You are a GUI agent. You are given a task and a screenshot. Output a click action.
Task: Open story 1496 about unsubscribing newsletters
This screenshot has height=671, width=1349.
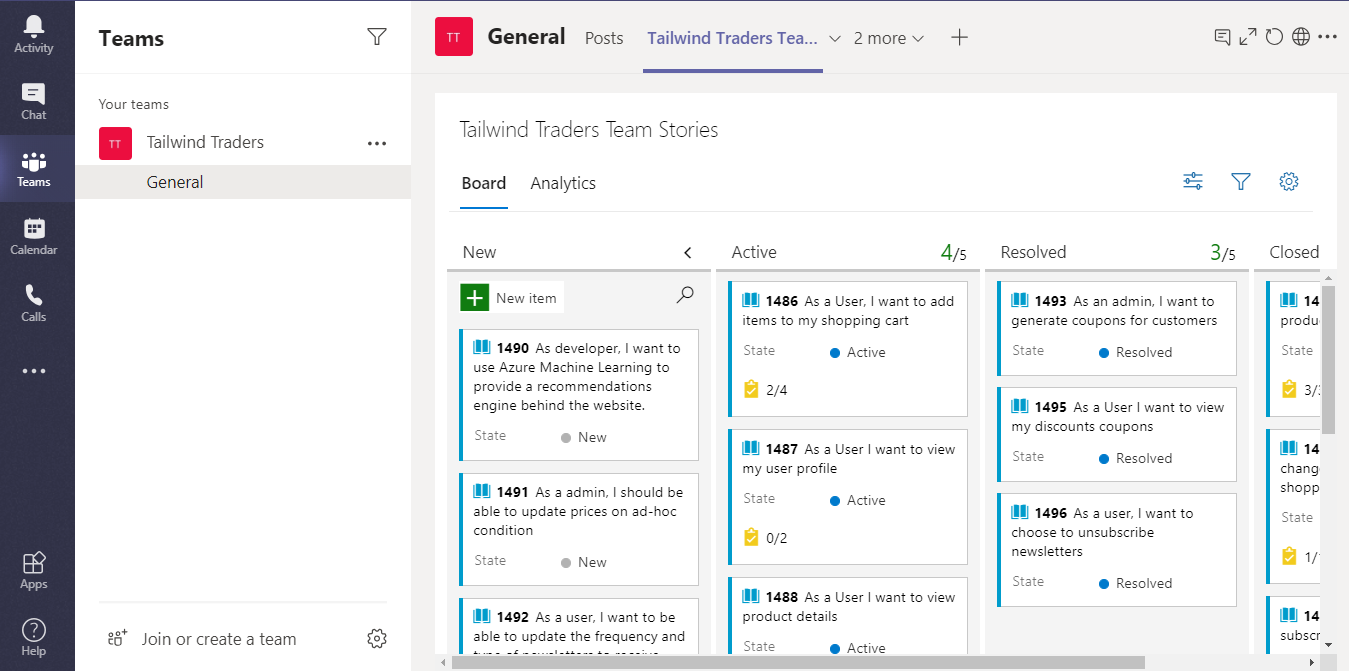[1102, 532]
